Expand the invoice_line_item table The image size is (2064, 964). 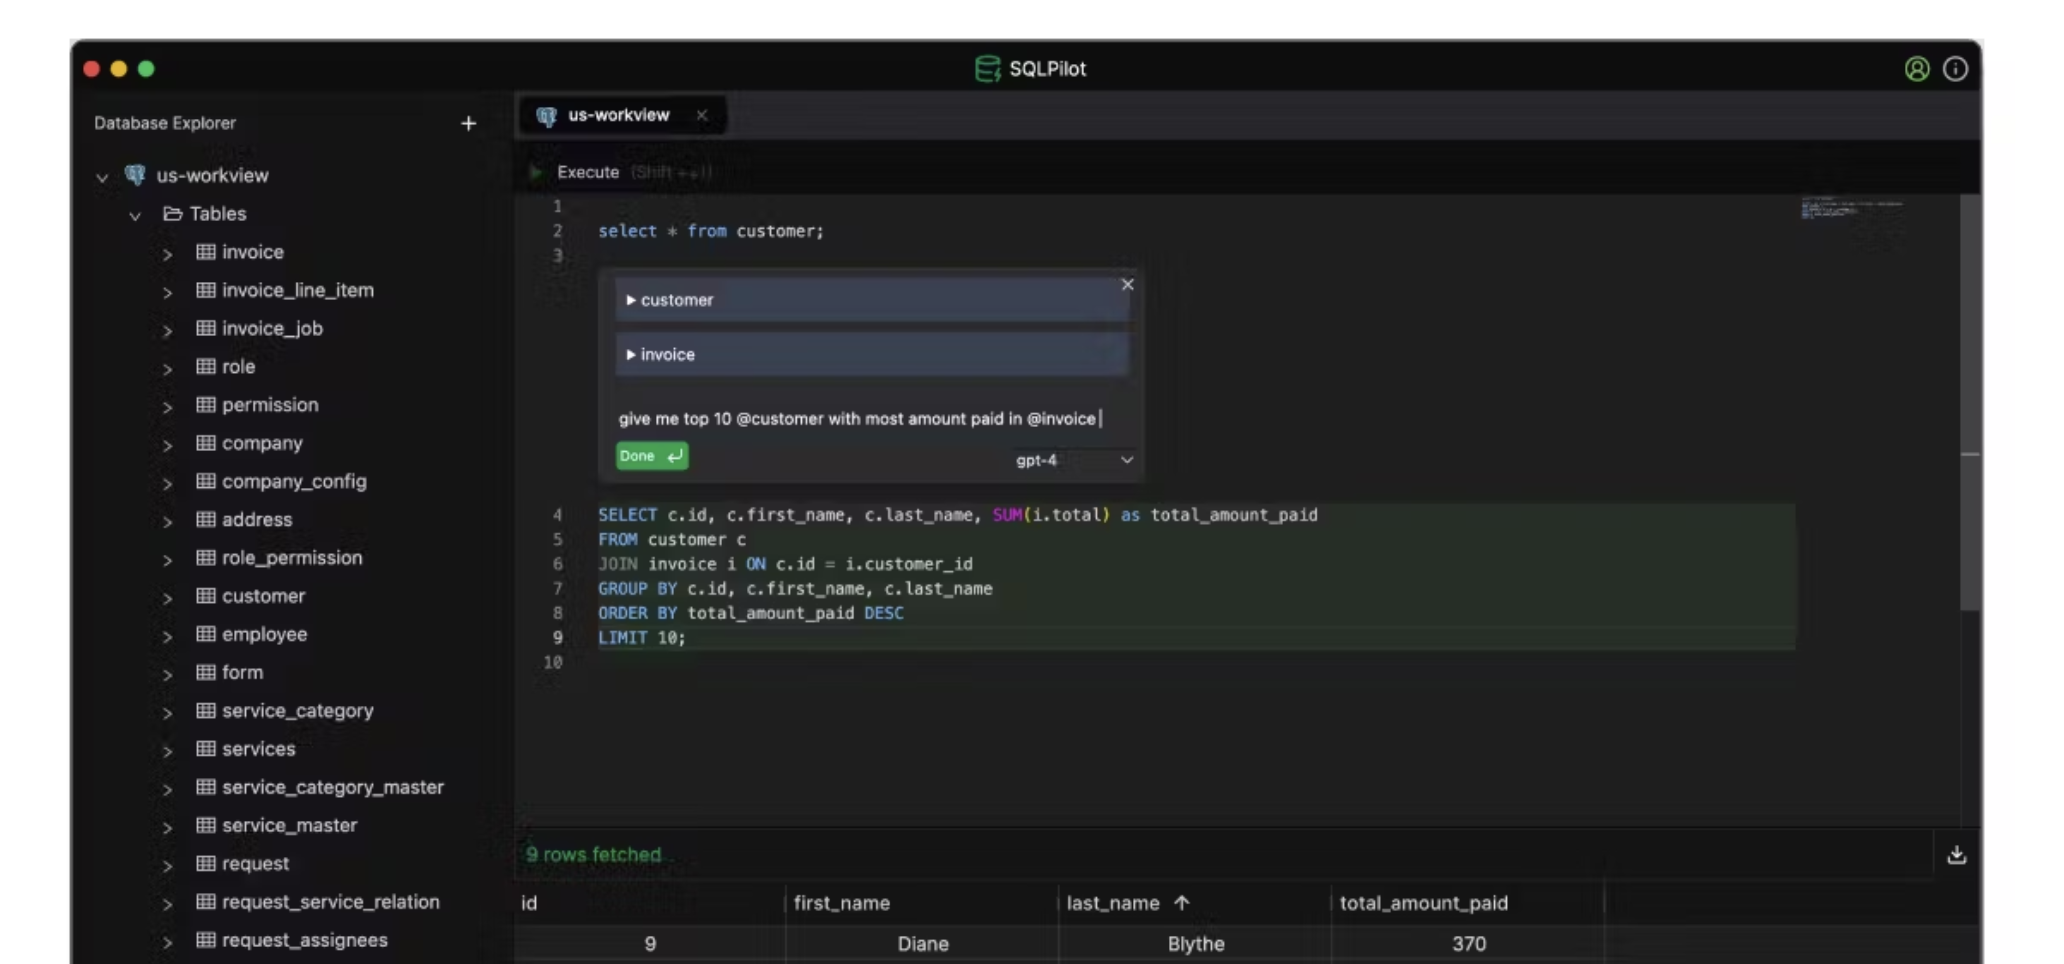pos(167,292)
